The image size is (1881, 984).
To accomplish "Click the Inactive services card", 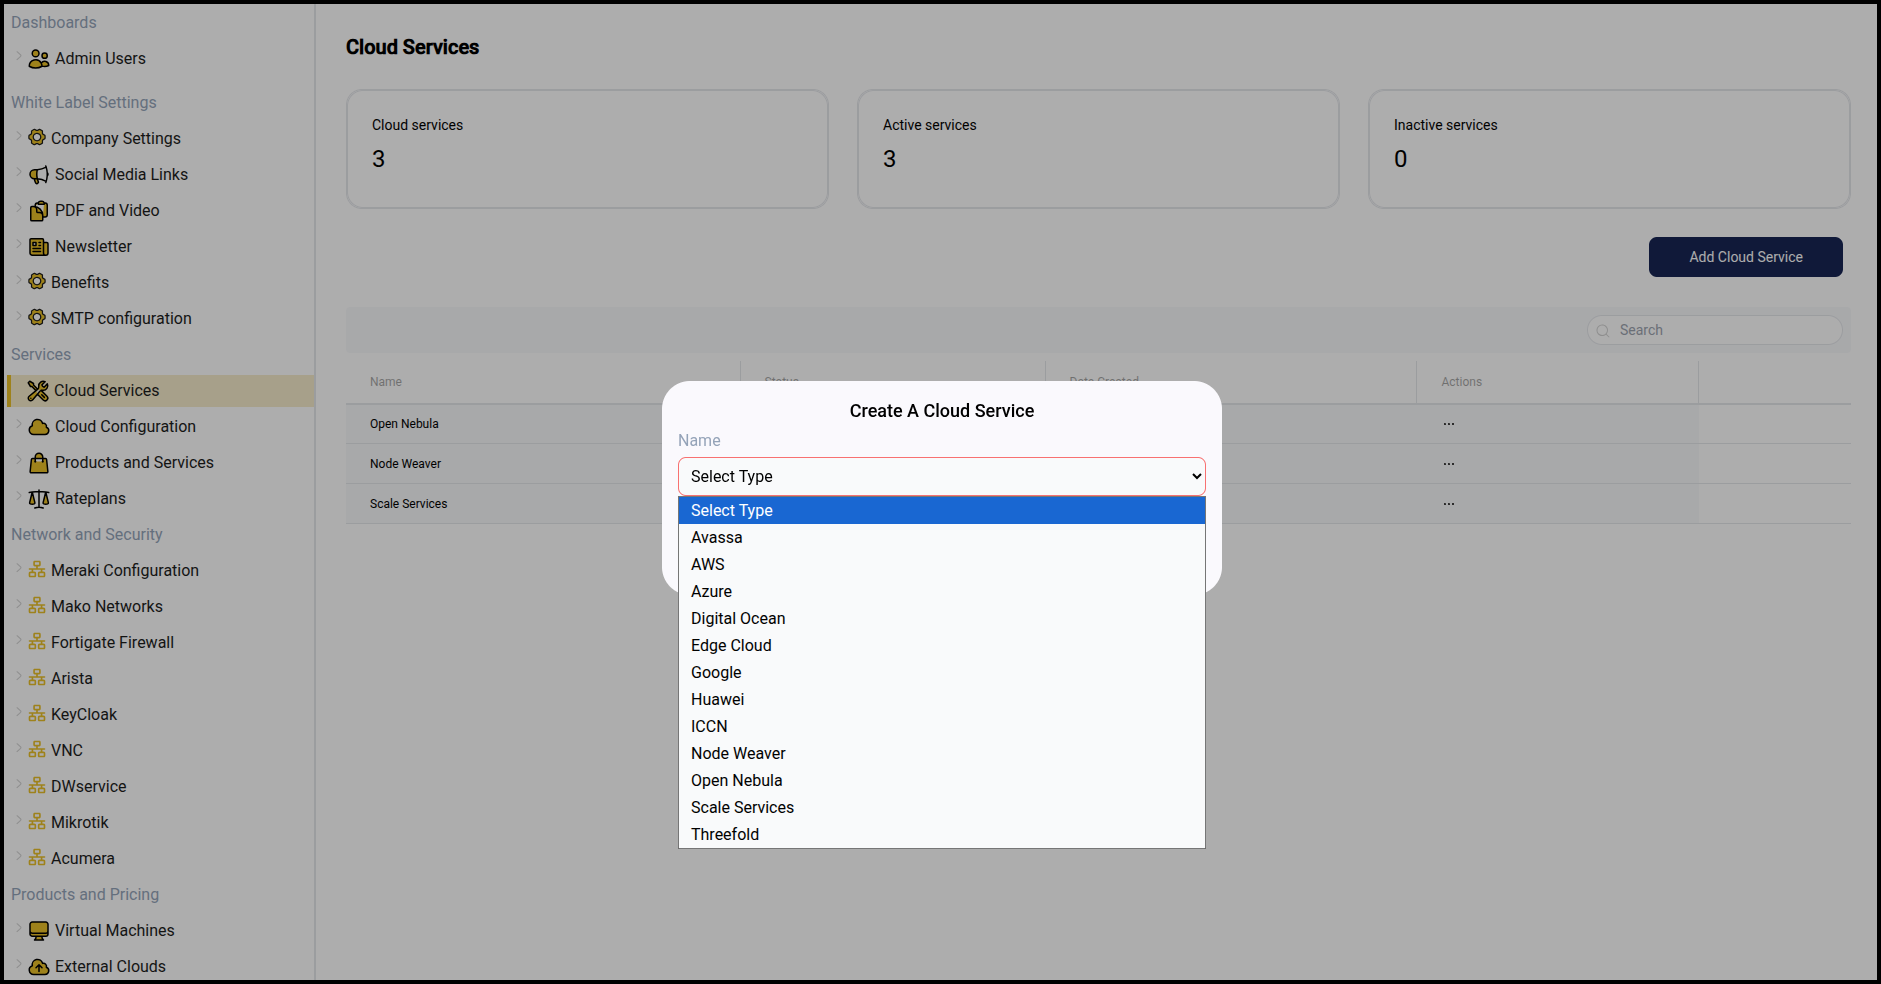I will (x=1609, y=149).
